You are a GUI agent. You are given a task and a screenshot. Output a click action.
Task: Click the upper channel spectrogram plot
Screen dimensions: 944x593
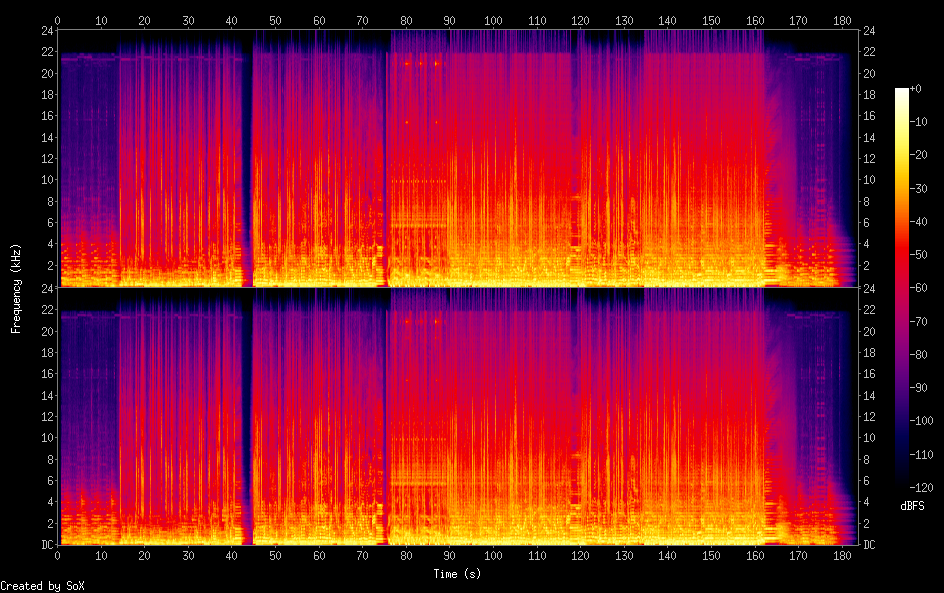(458, 158)
